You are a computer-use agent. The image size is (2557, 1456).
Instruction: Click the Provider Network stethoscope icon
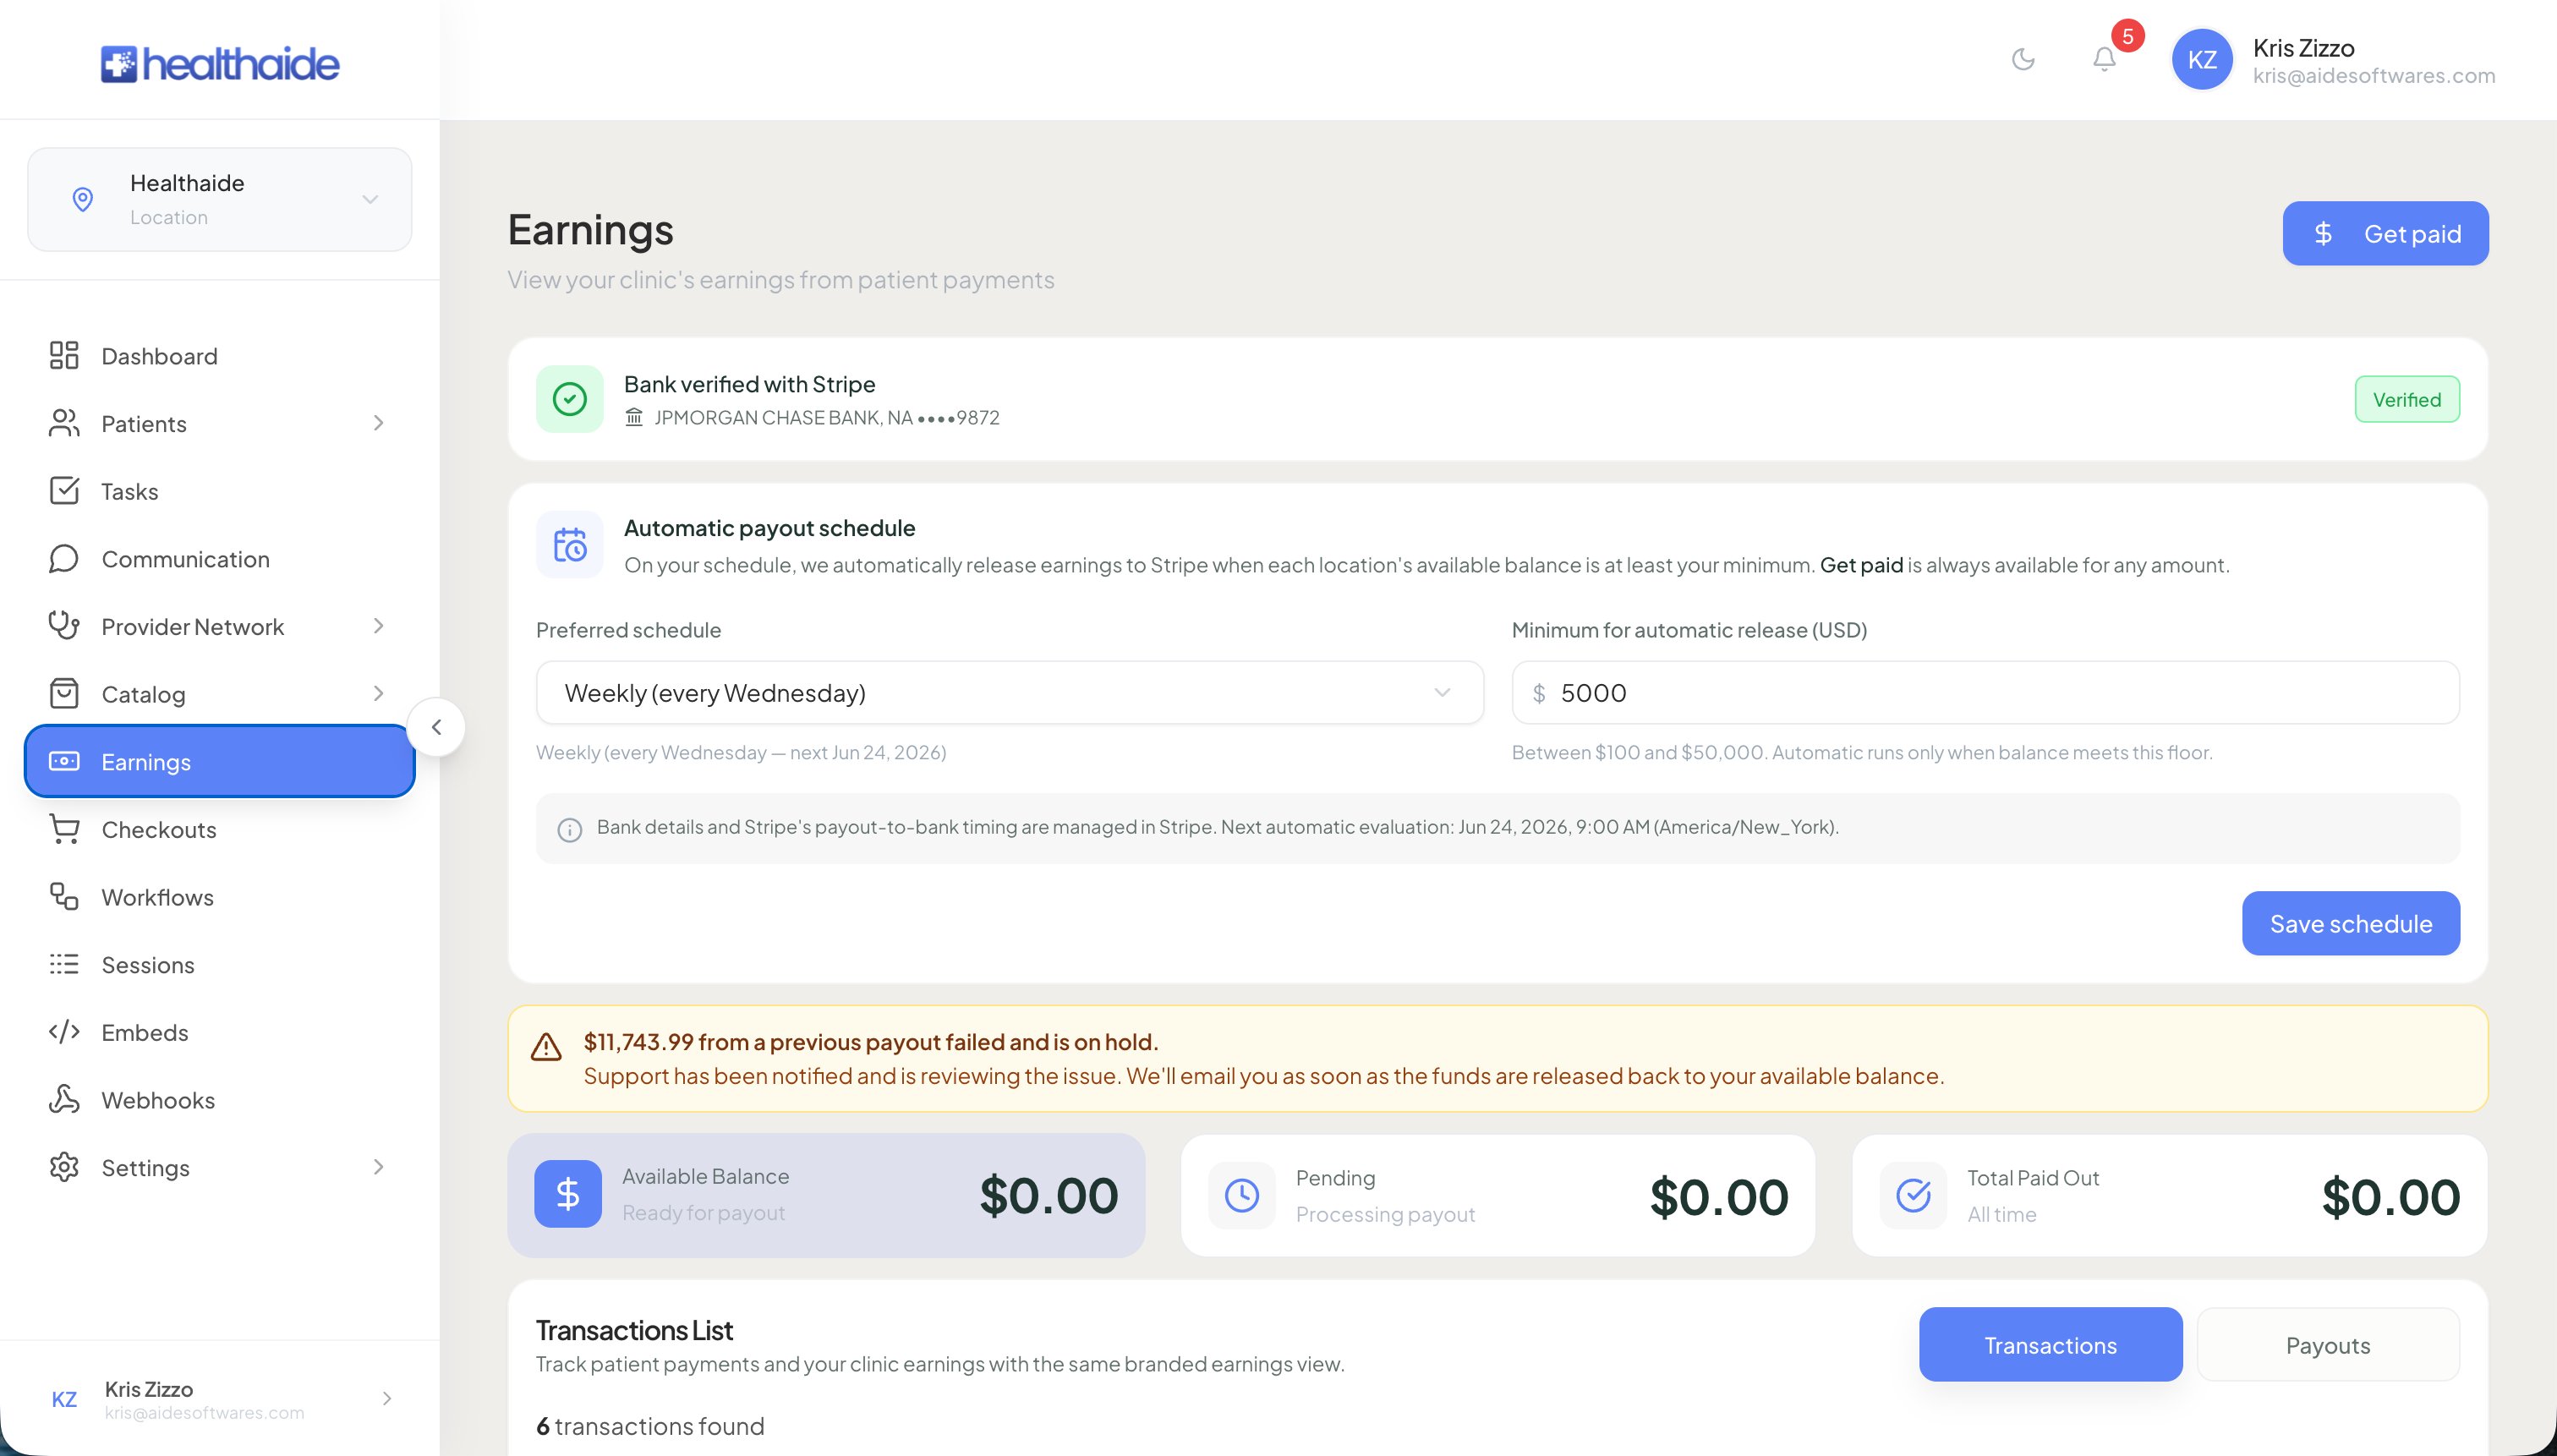(64, 626)
